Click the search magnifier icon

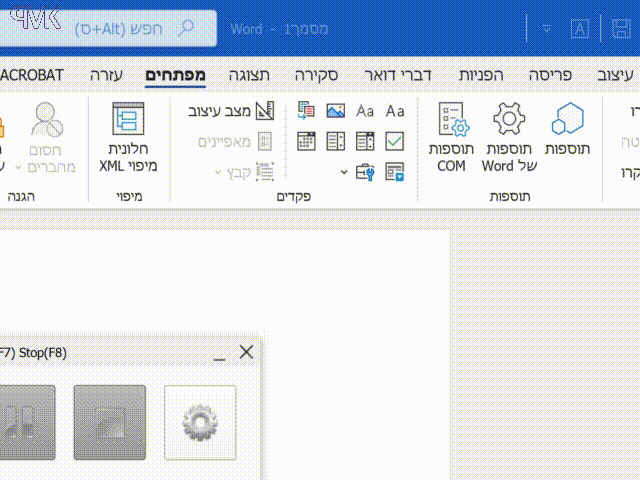point(186,28)
